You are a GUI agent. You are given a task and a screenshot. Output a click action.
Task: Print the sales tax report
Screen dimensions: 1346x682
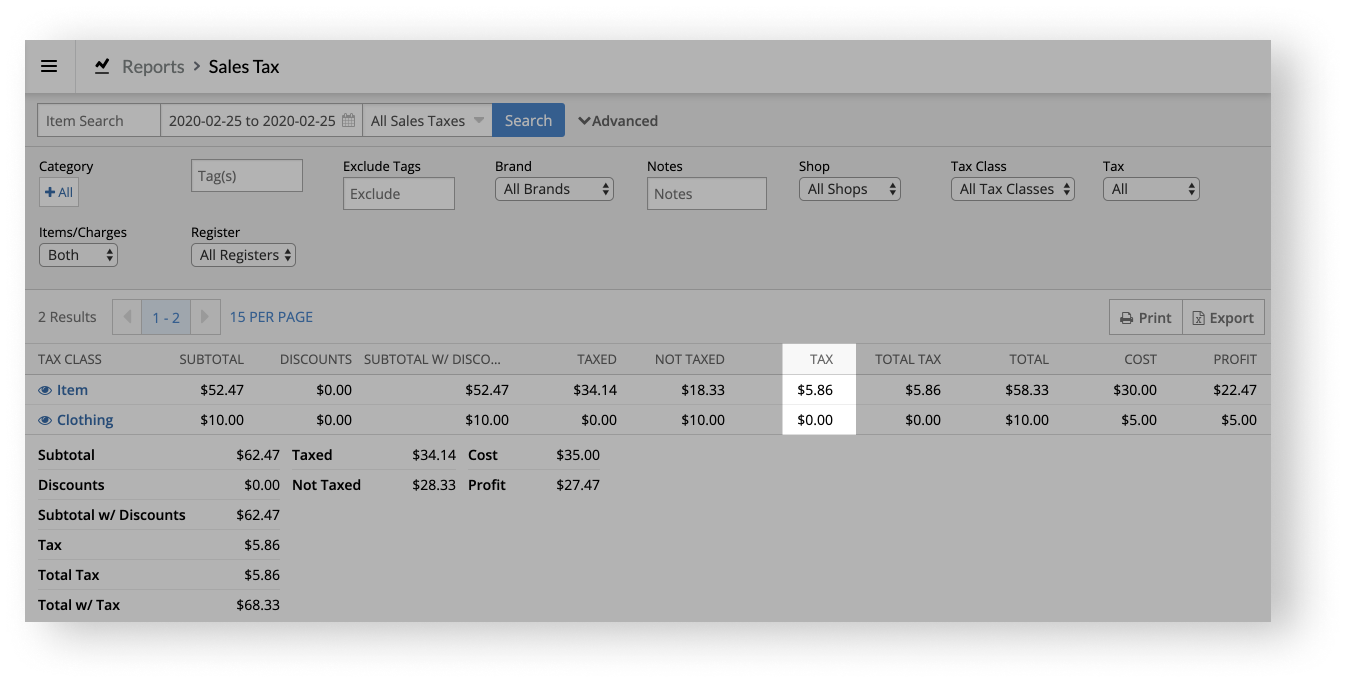pos(1146,317)
